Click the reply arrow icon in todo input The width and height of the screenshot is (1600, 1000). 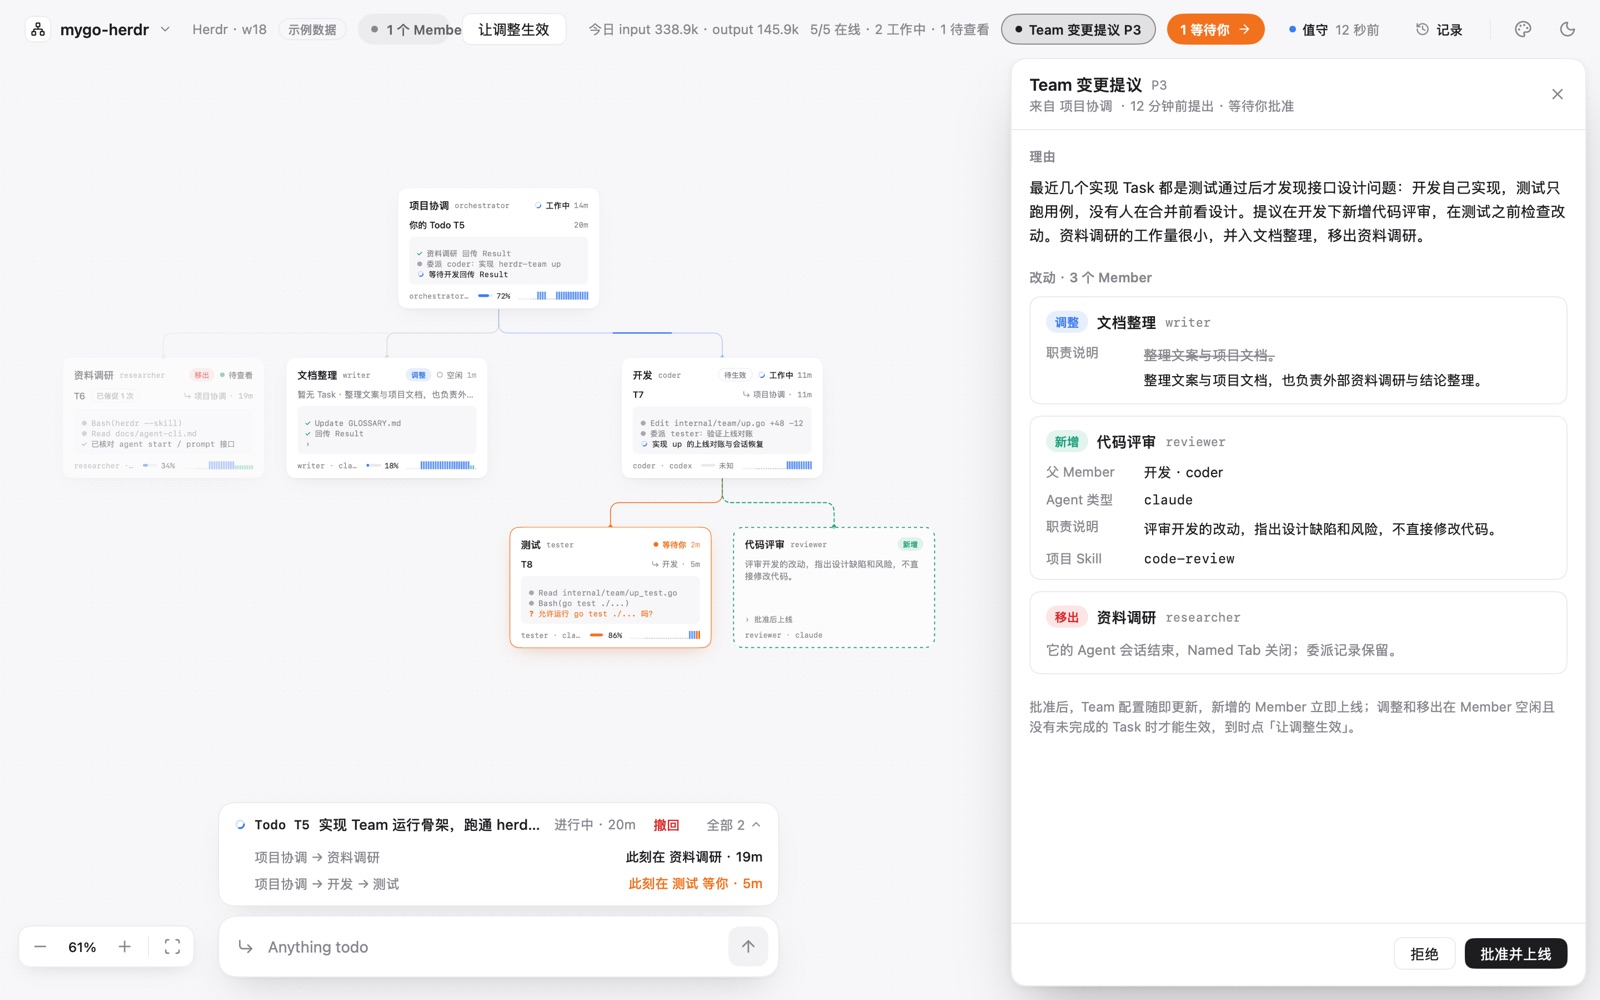245,947
